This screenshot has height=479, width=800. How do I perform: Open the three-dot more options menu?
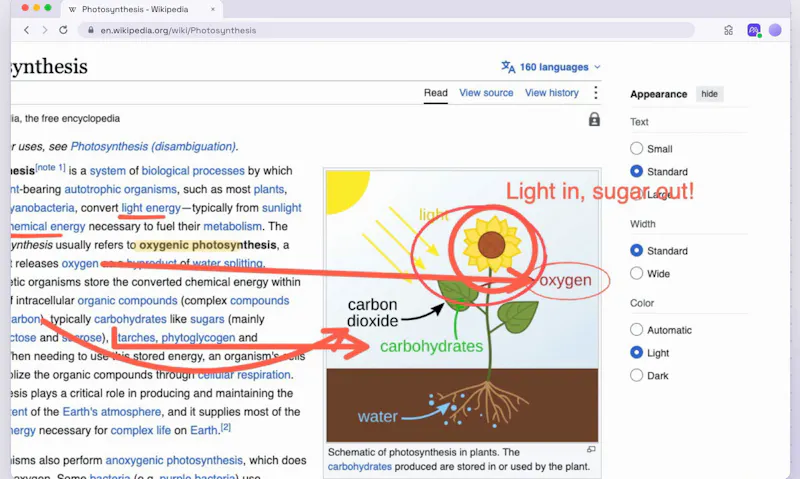pos(595,92)
